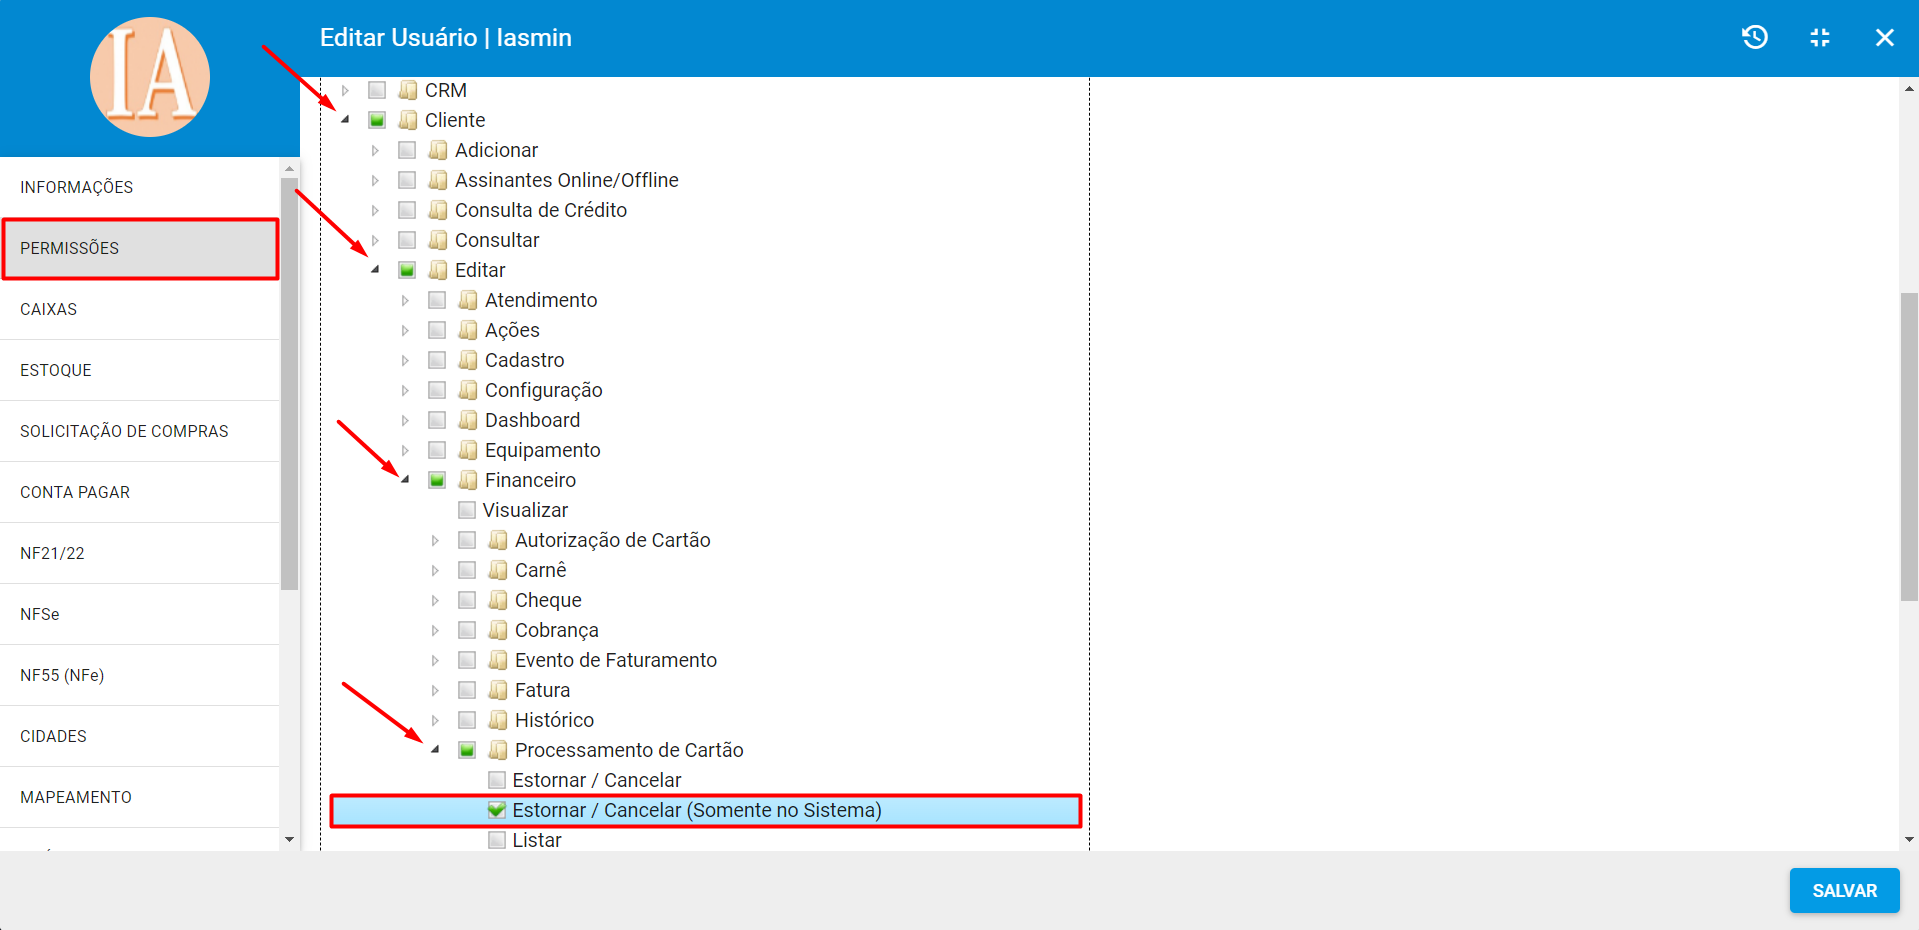
Task: Collapse the Financeiro tree node
Action: pyautogui.click(x=405, y=480)
